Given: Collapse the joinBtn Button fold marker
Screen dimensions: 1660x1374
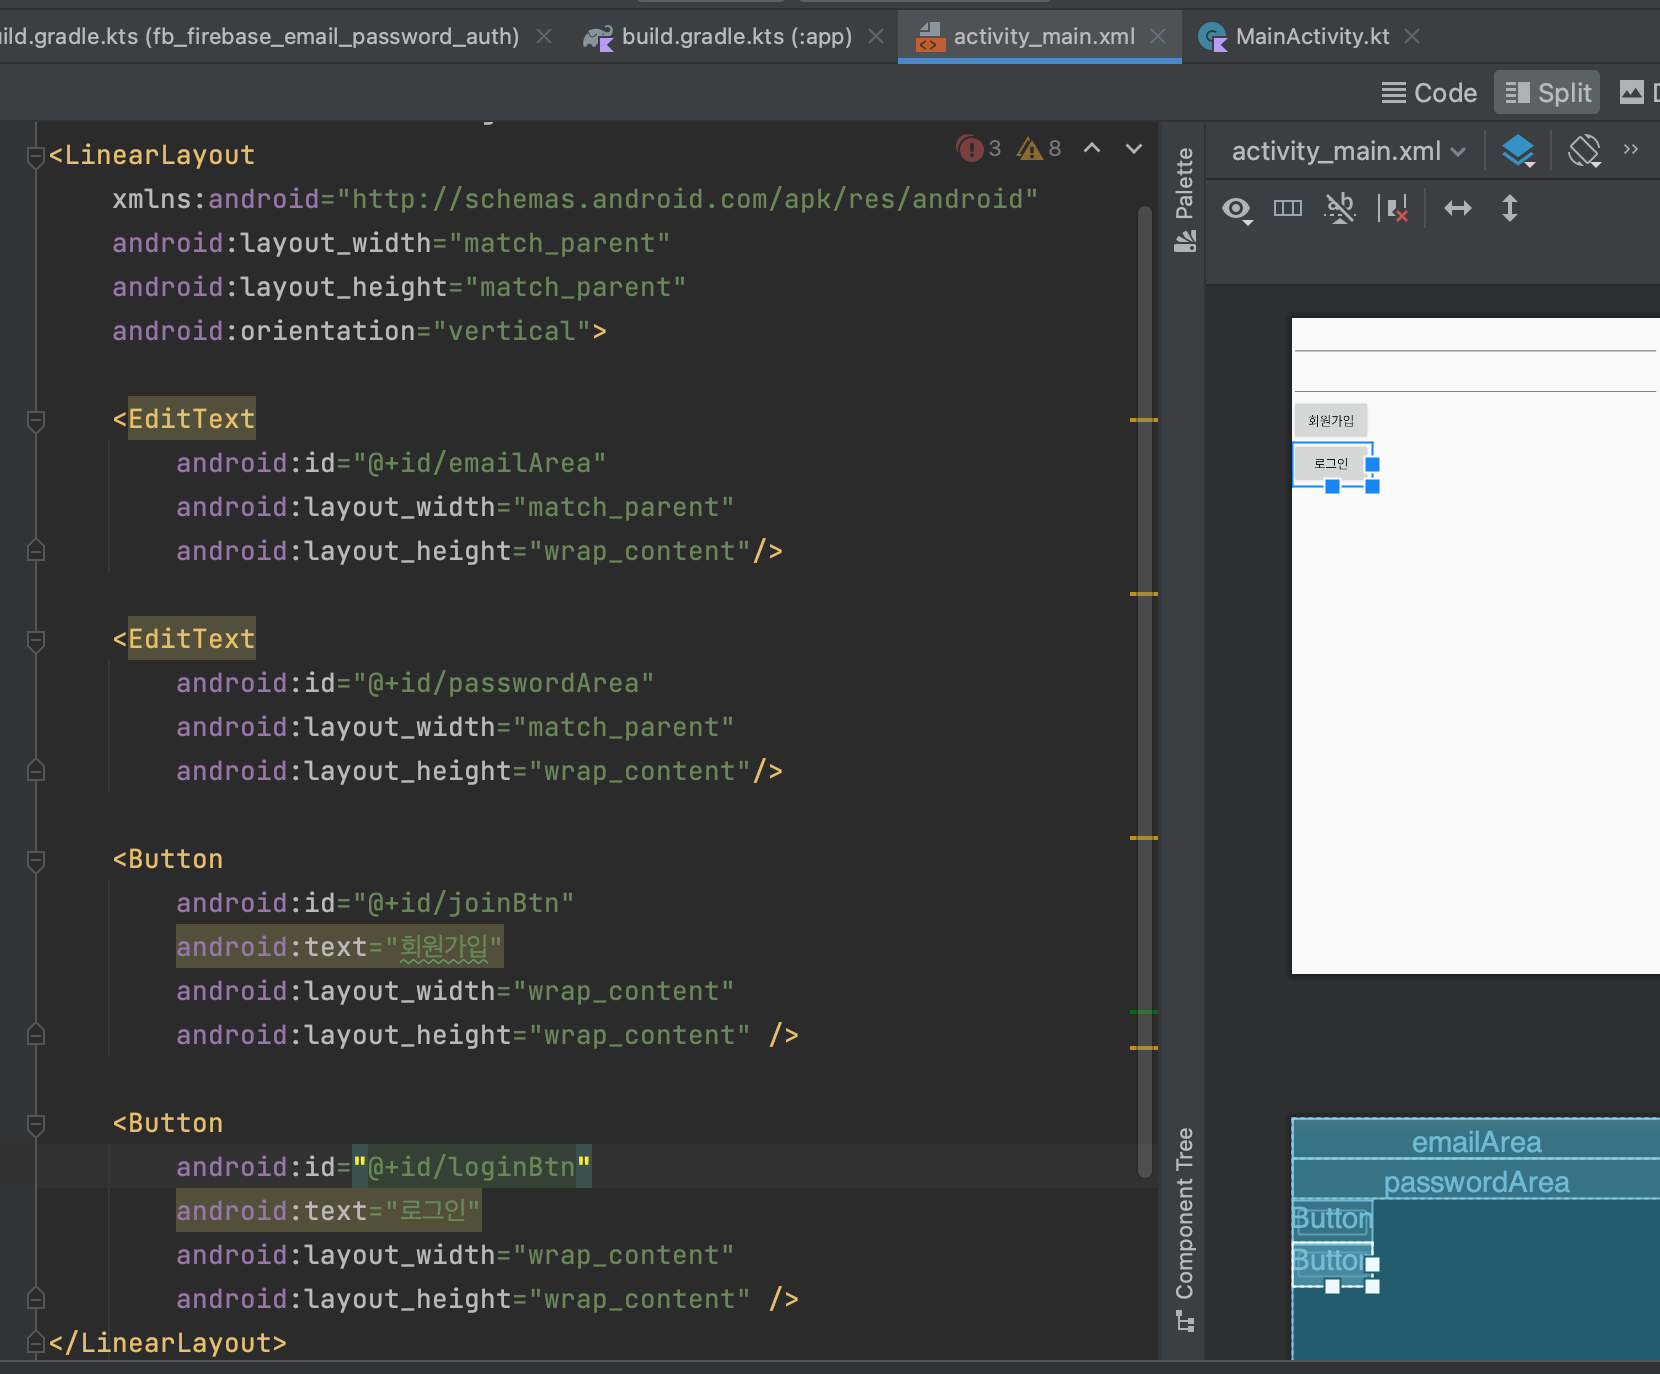Looking at the screenshot, I should pyautogui.click(x=36, y=860).
